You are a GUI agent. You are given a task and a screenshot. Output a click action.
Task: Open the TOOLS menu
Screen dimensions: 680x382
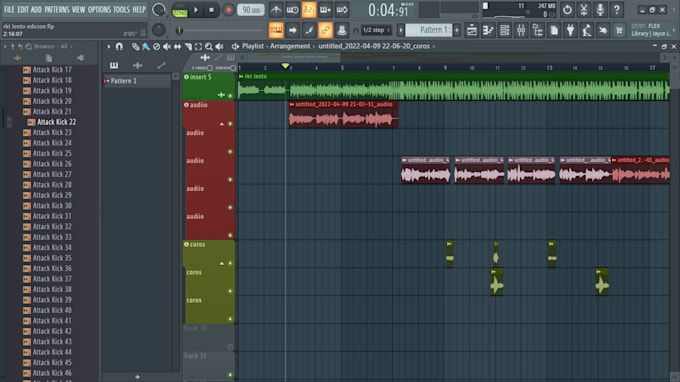(121, 10)
